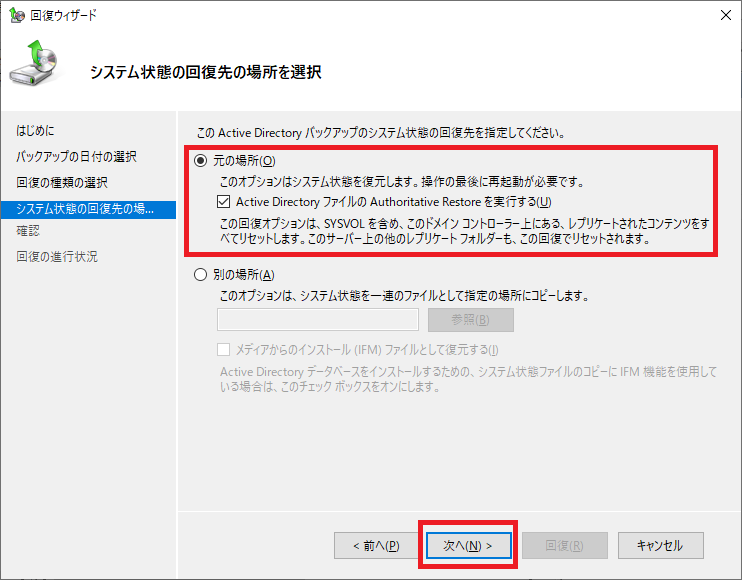The width and height of the screenshot is (742, 580).
Task: Click the 前へ back button
Action: [x=376, y=546]
